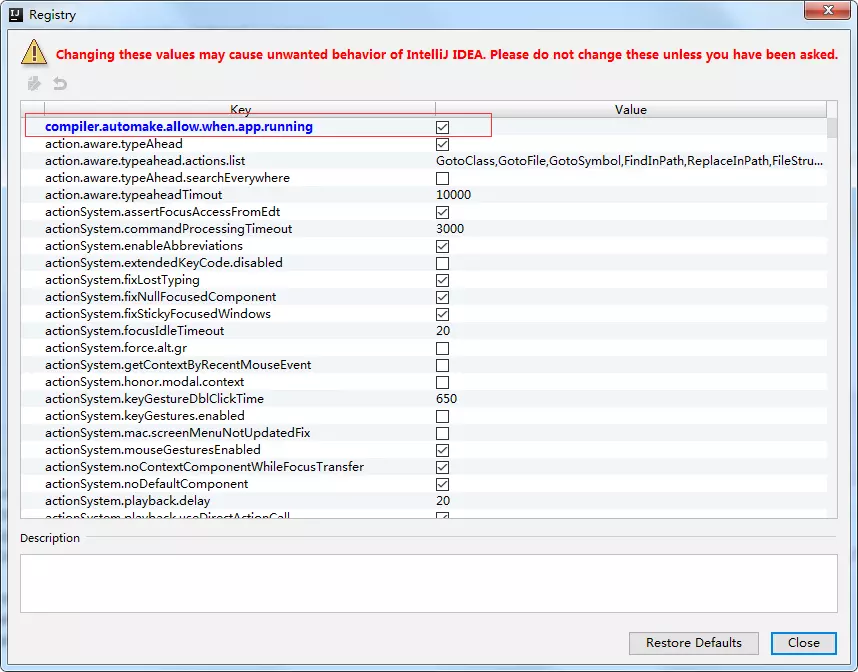
Task: Check actionSystem.getContextByRecentMouseEvent checkbox
Action: coord(442,365)
